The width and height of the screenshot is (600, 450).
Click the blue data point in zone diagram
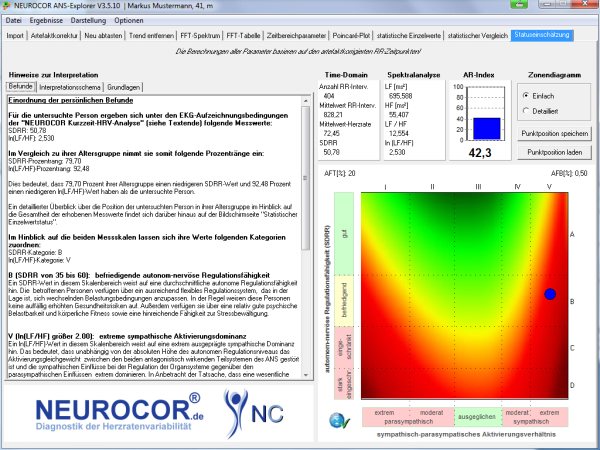point(550,294)
